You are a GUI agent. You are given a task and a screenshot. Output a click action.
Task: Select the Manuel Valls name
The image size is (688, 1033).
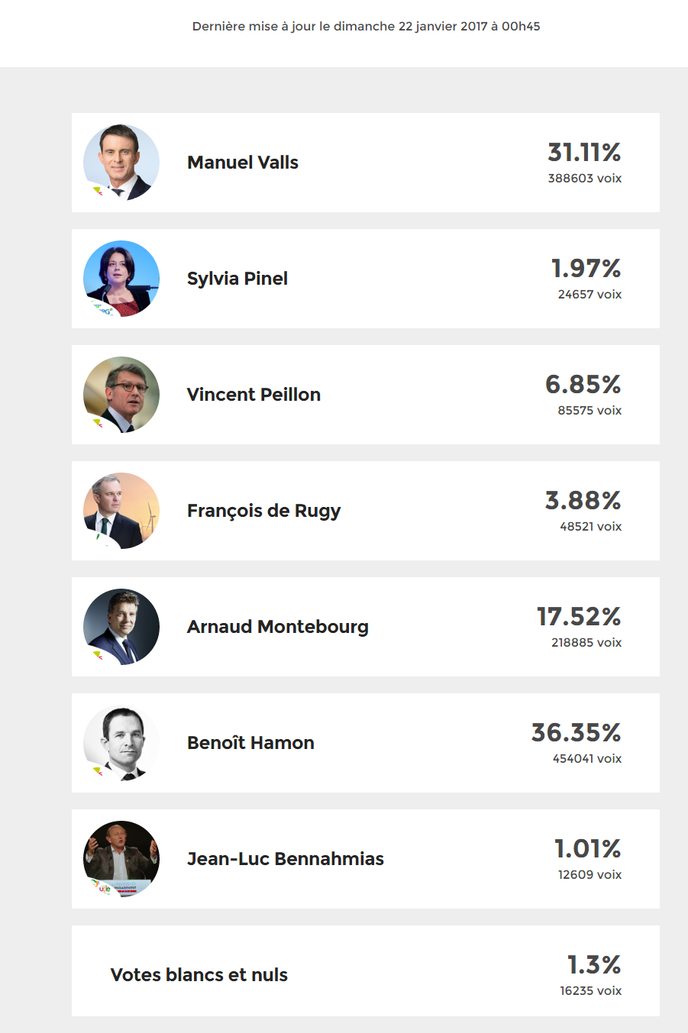tap(243, 162)
